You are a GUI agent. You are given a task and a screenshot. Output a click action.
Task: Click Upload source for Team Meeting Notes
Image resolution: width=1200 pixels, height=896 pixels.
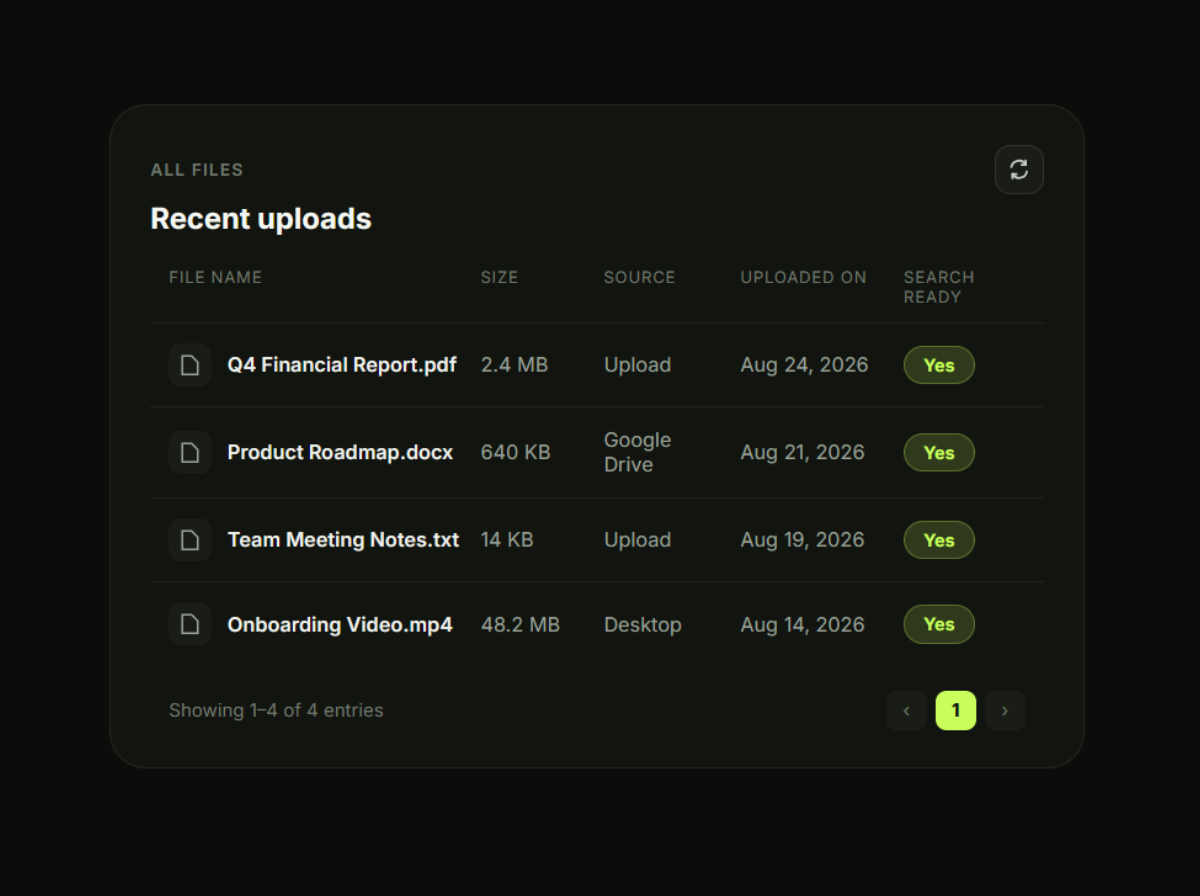[x=637, y=540]
